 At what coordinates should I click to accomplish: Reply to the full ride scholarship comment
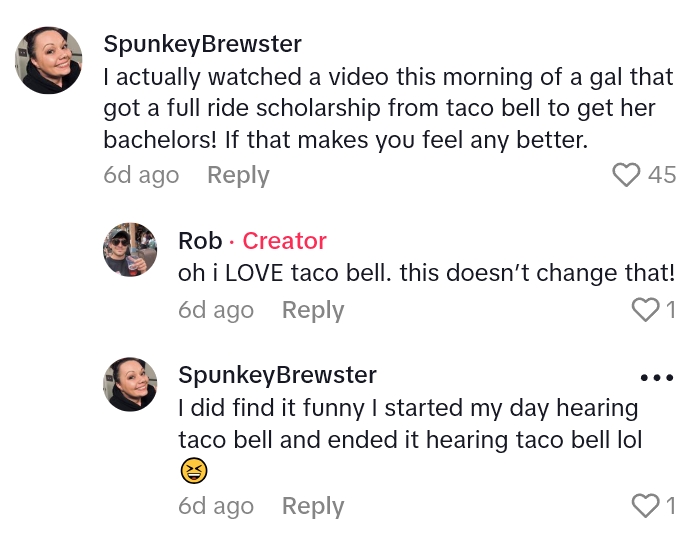[238, 175]
